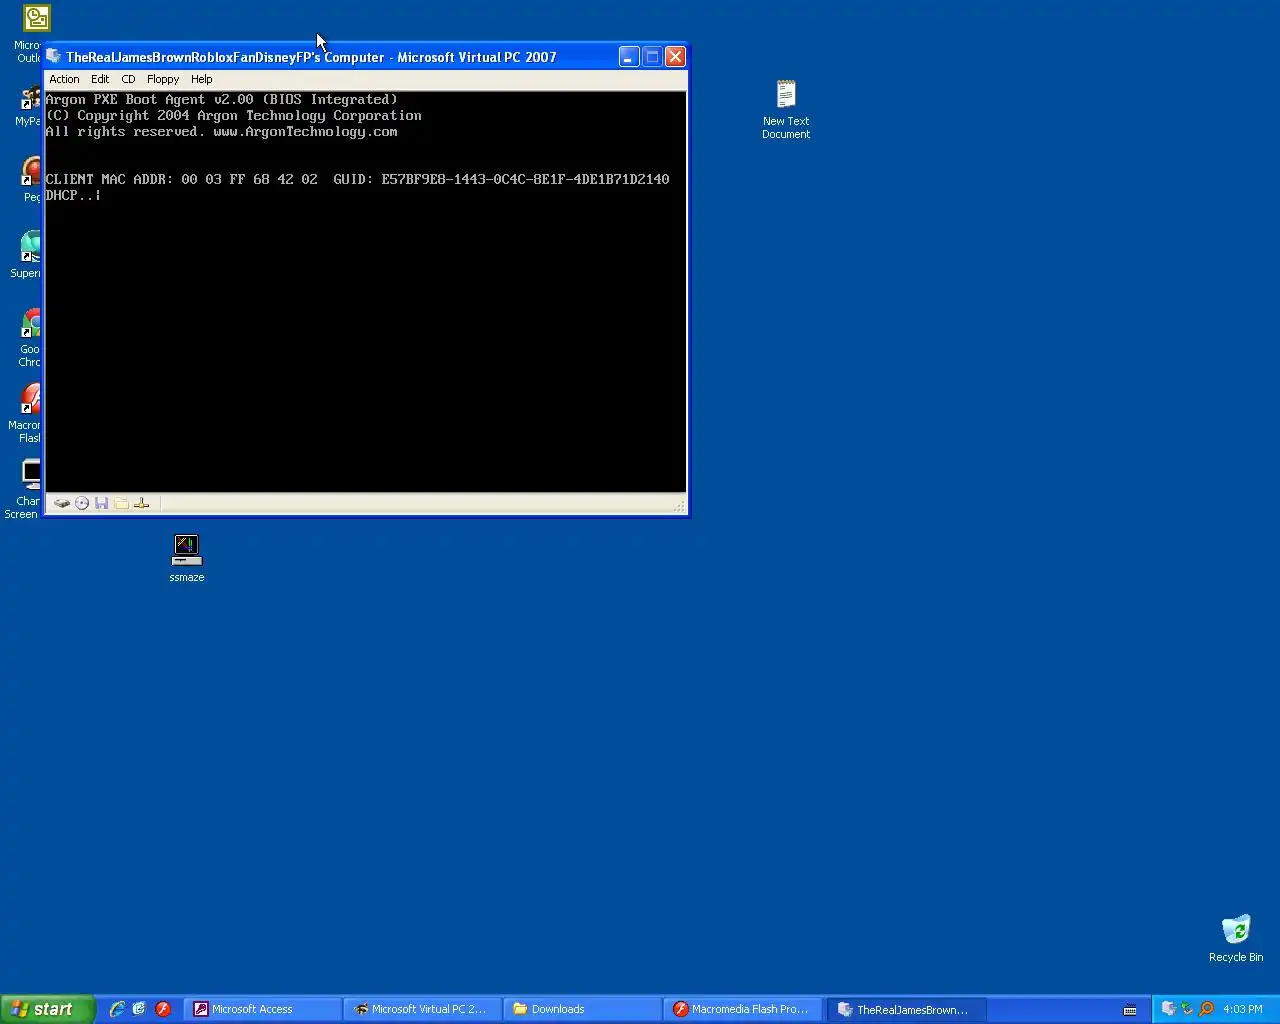This screenshot has width=1280, height=1024.
Task: Open the Floppy menu in Virtual PC
Action: pyautogui.click(x=163, y=79)
